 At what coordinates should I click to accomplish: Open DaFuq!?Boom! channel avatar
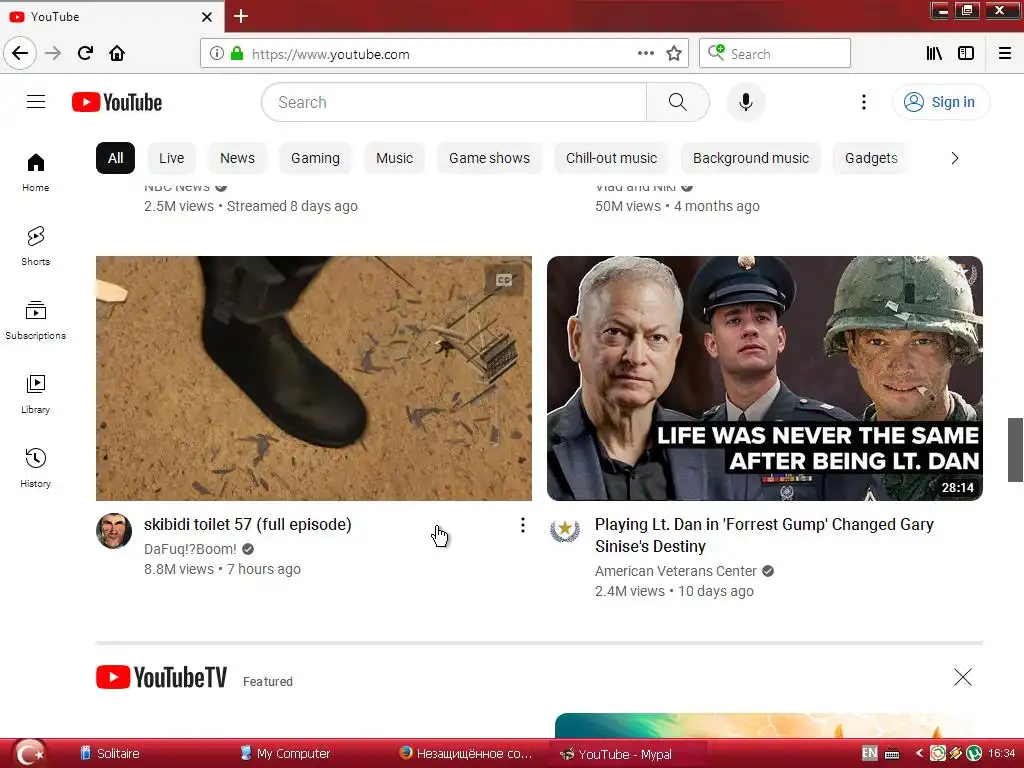click(114, 530)
